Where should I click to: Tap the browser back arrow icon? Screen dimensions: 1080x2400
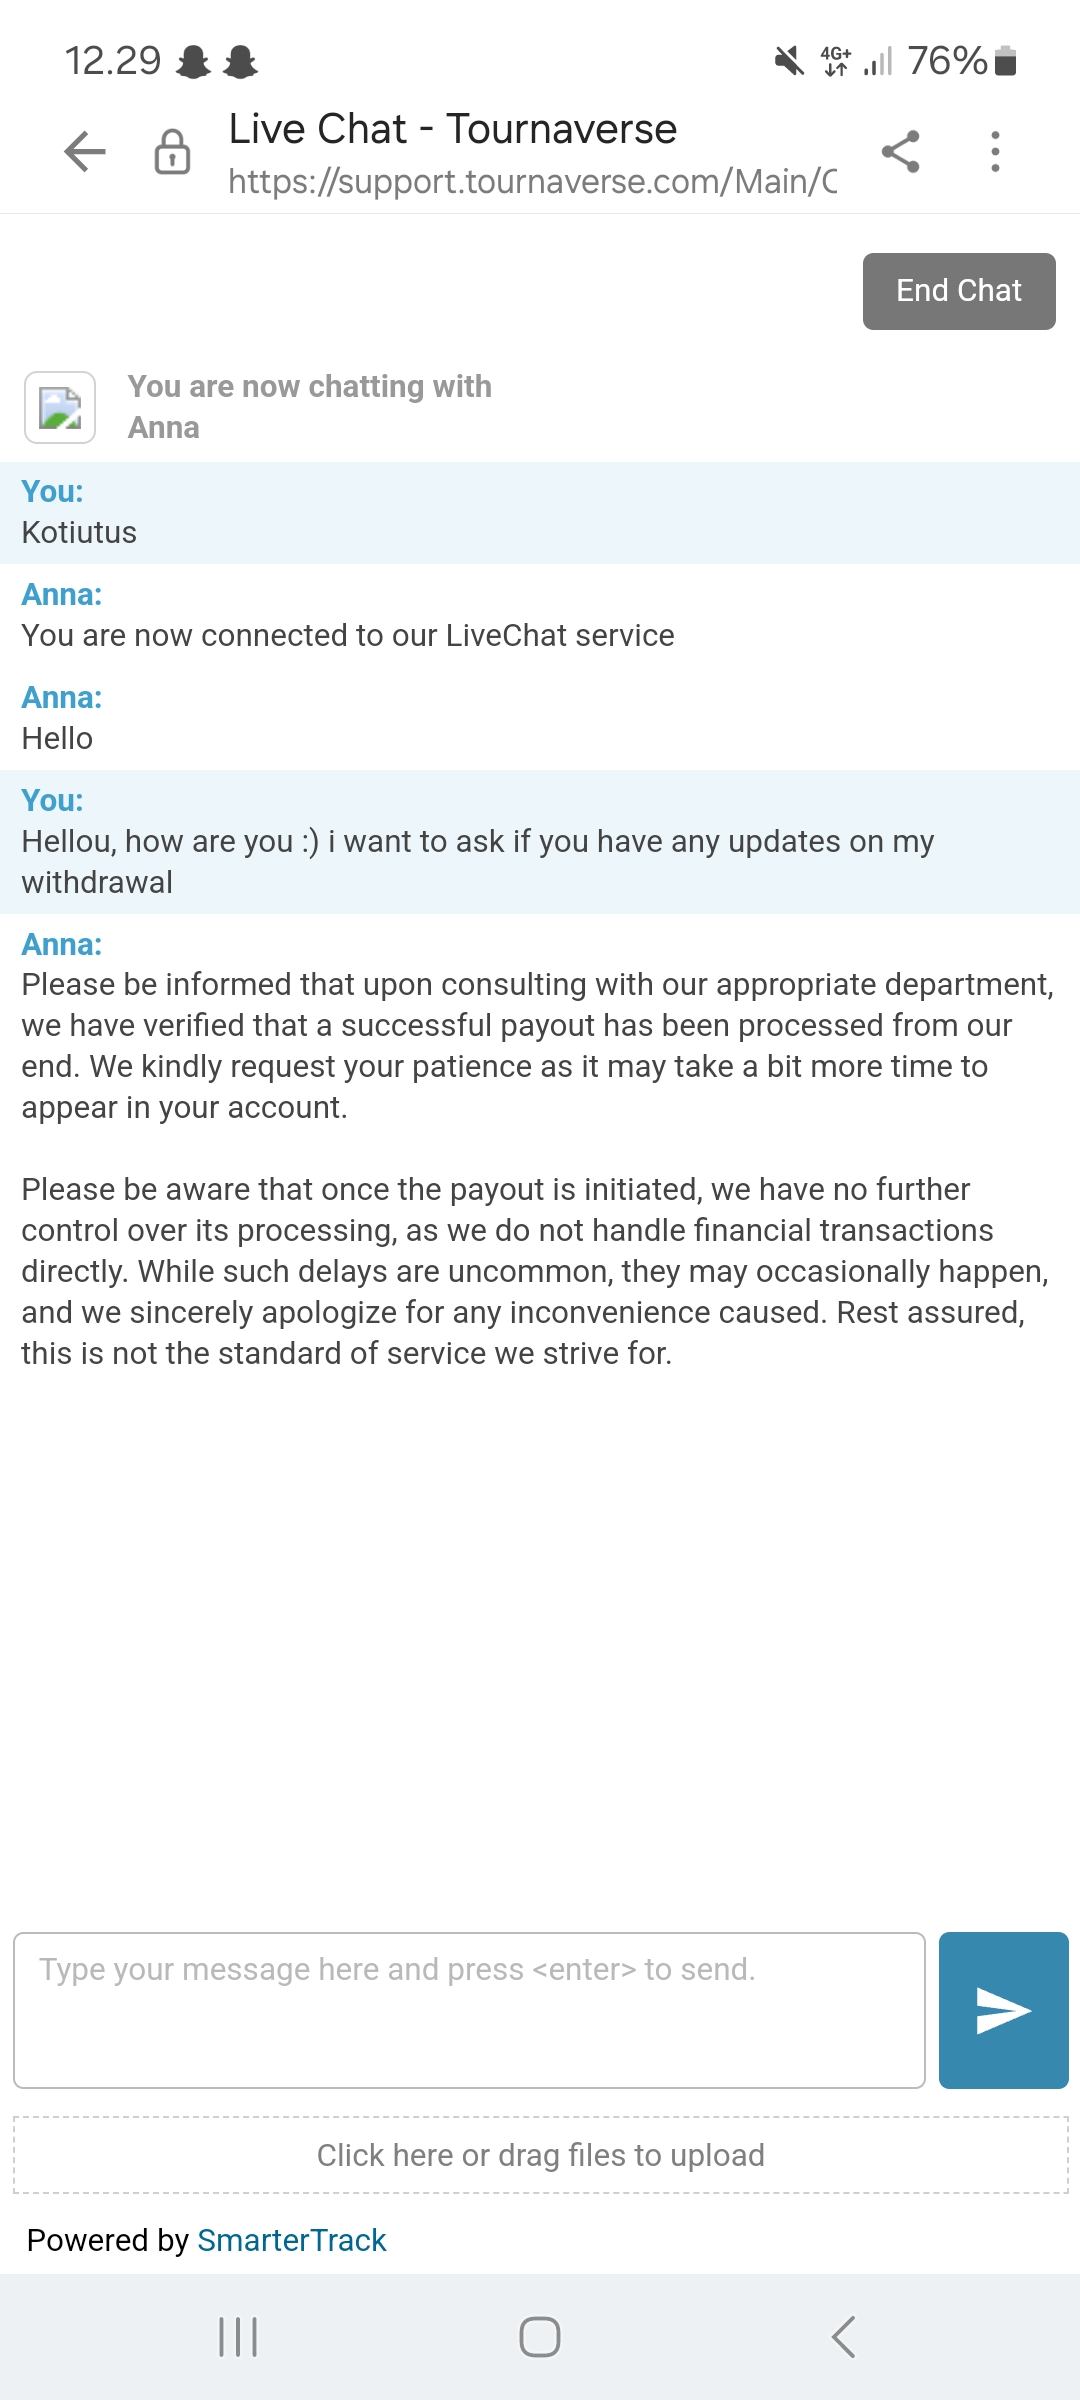85,152
